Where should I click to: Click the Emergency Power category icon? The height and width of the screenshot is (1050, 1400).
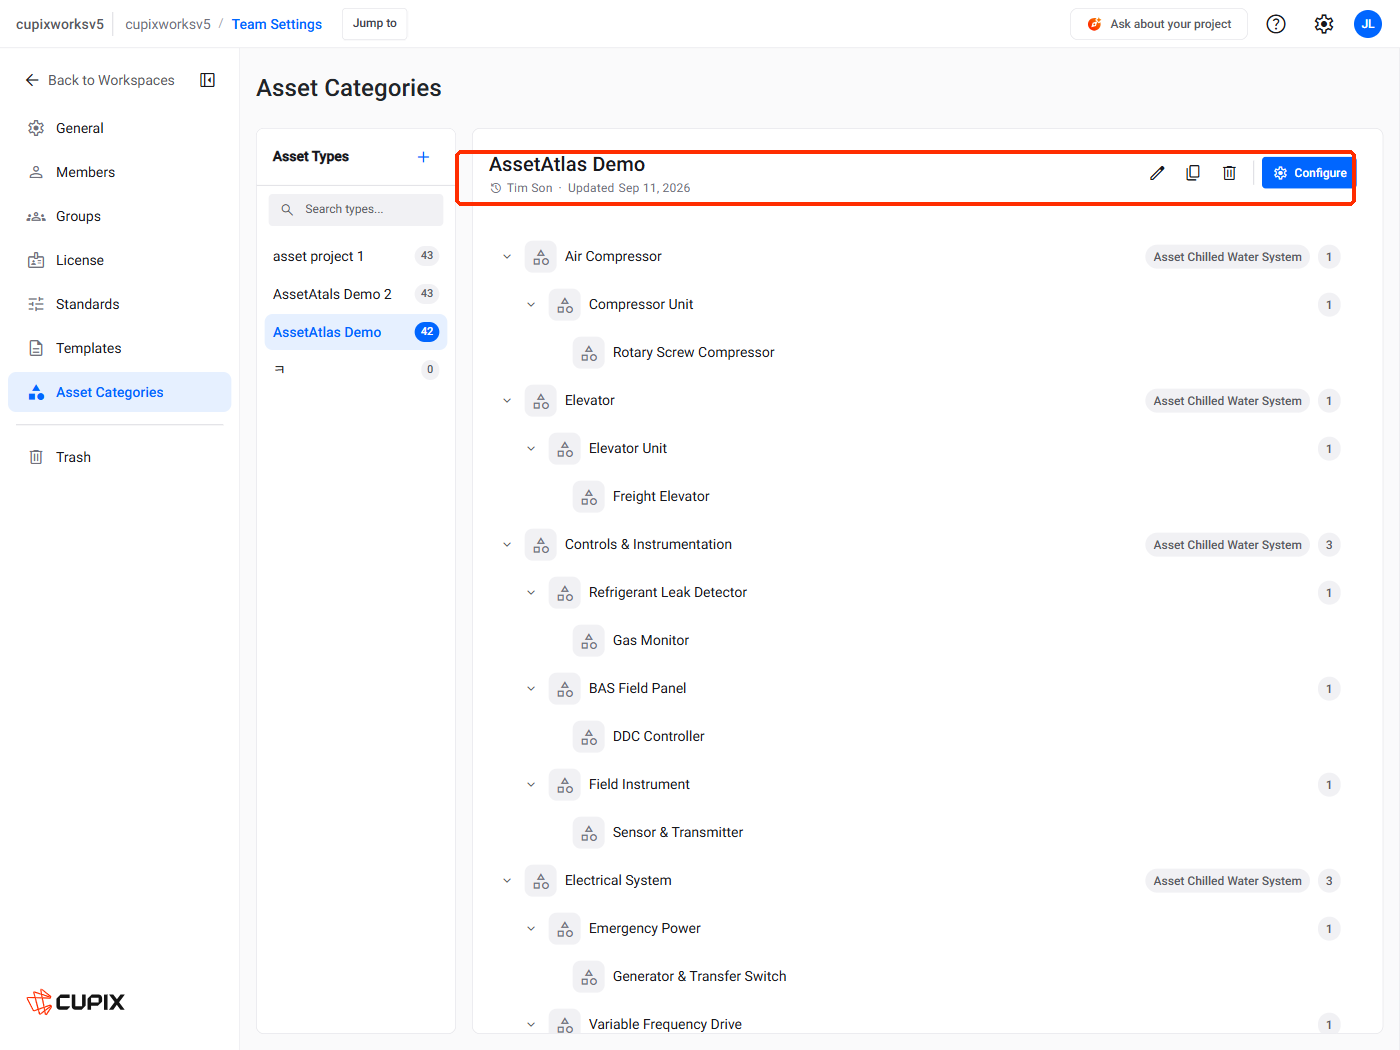565,929
